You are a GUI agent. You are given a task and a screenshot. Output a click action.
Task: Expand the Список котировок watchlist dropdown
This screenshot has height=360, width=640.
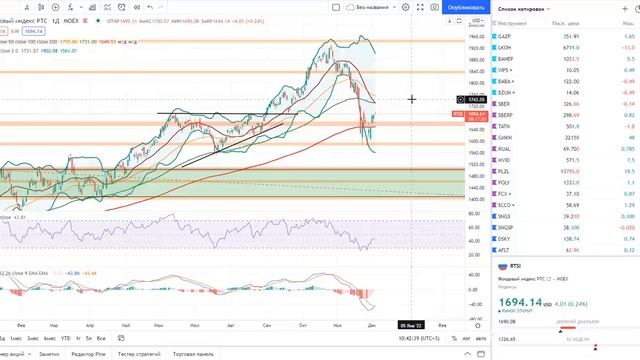(x=548, y=9)
